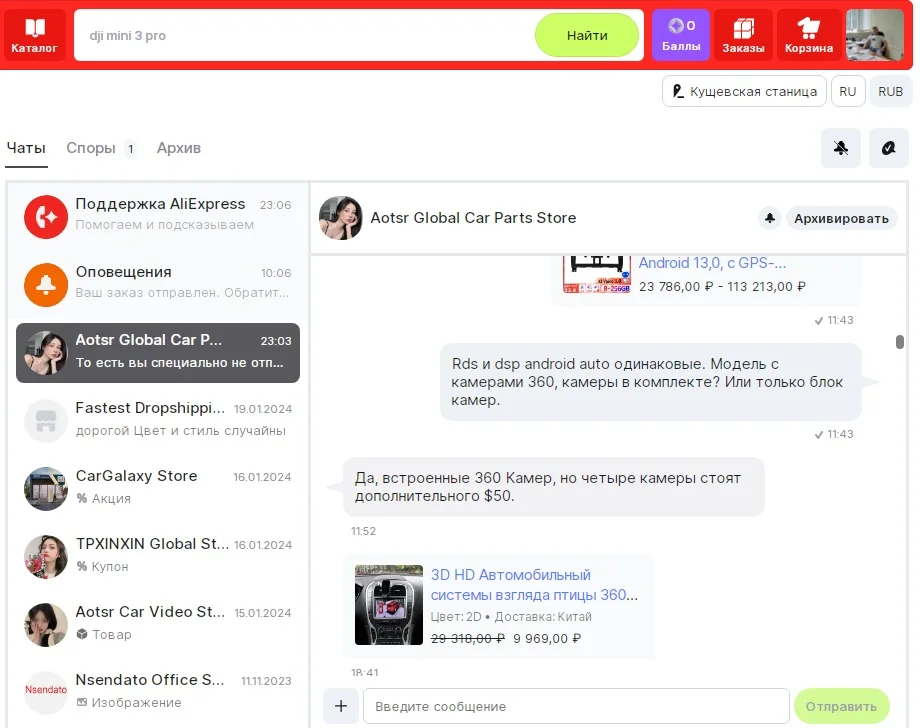Open the user profile photo
This screenshot has width=920, height=728.
874,35
